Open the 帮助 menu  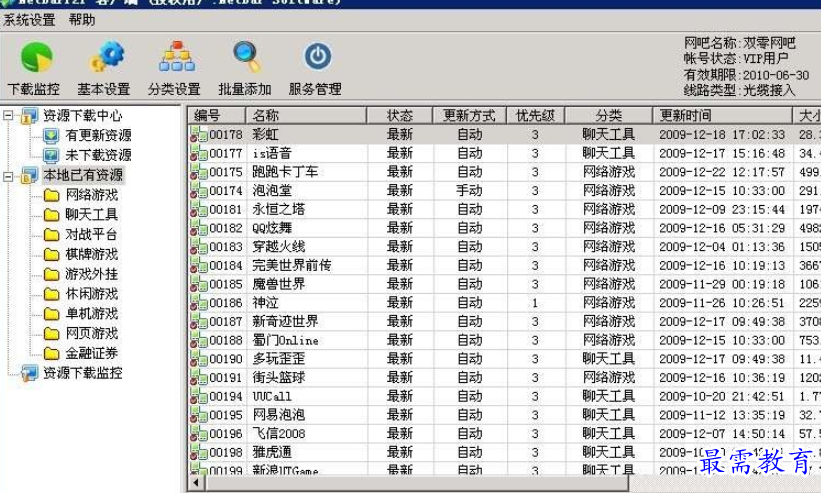(x=82, y=20)
